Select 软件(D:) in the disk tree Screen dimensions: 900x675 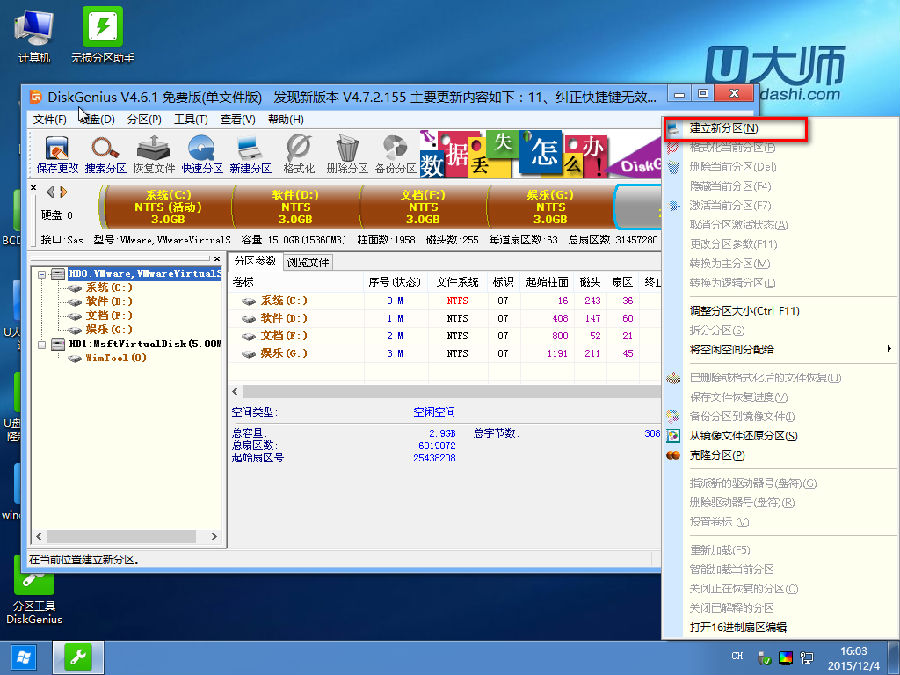(109, 301)
